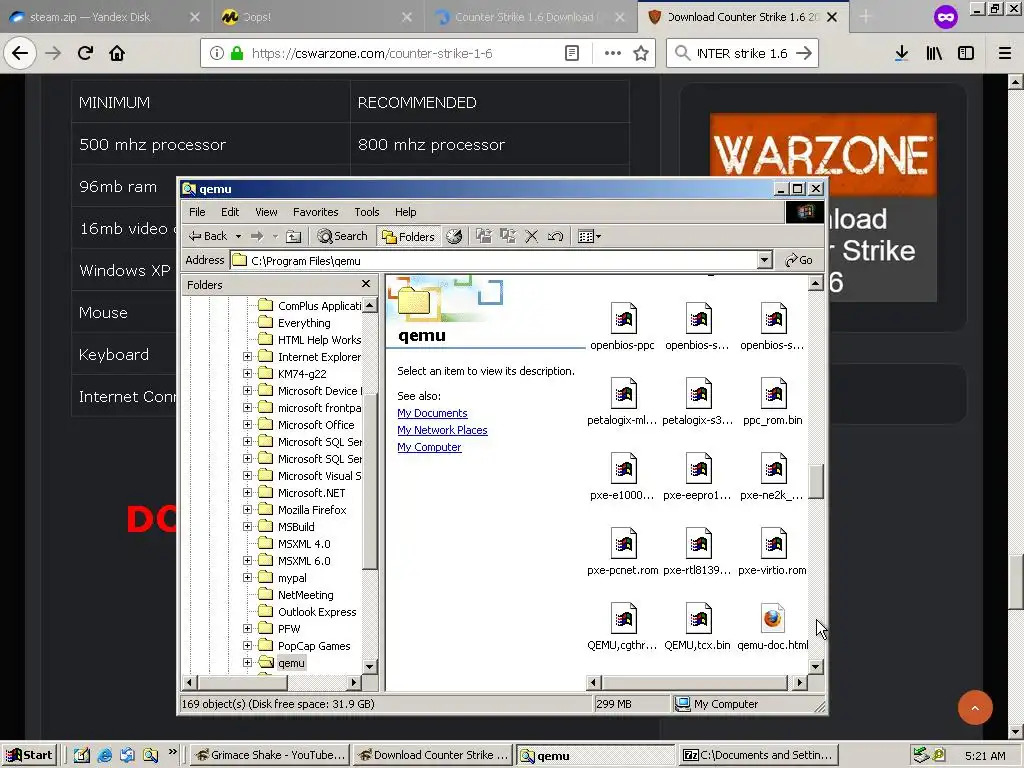Click the Go button beside the address
The height and width of the screenshot is (768, 1024).
pyautogui.click(x=799, y=260)
